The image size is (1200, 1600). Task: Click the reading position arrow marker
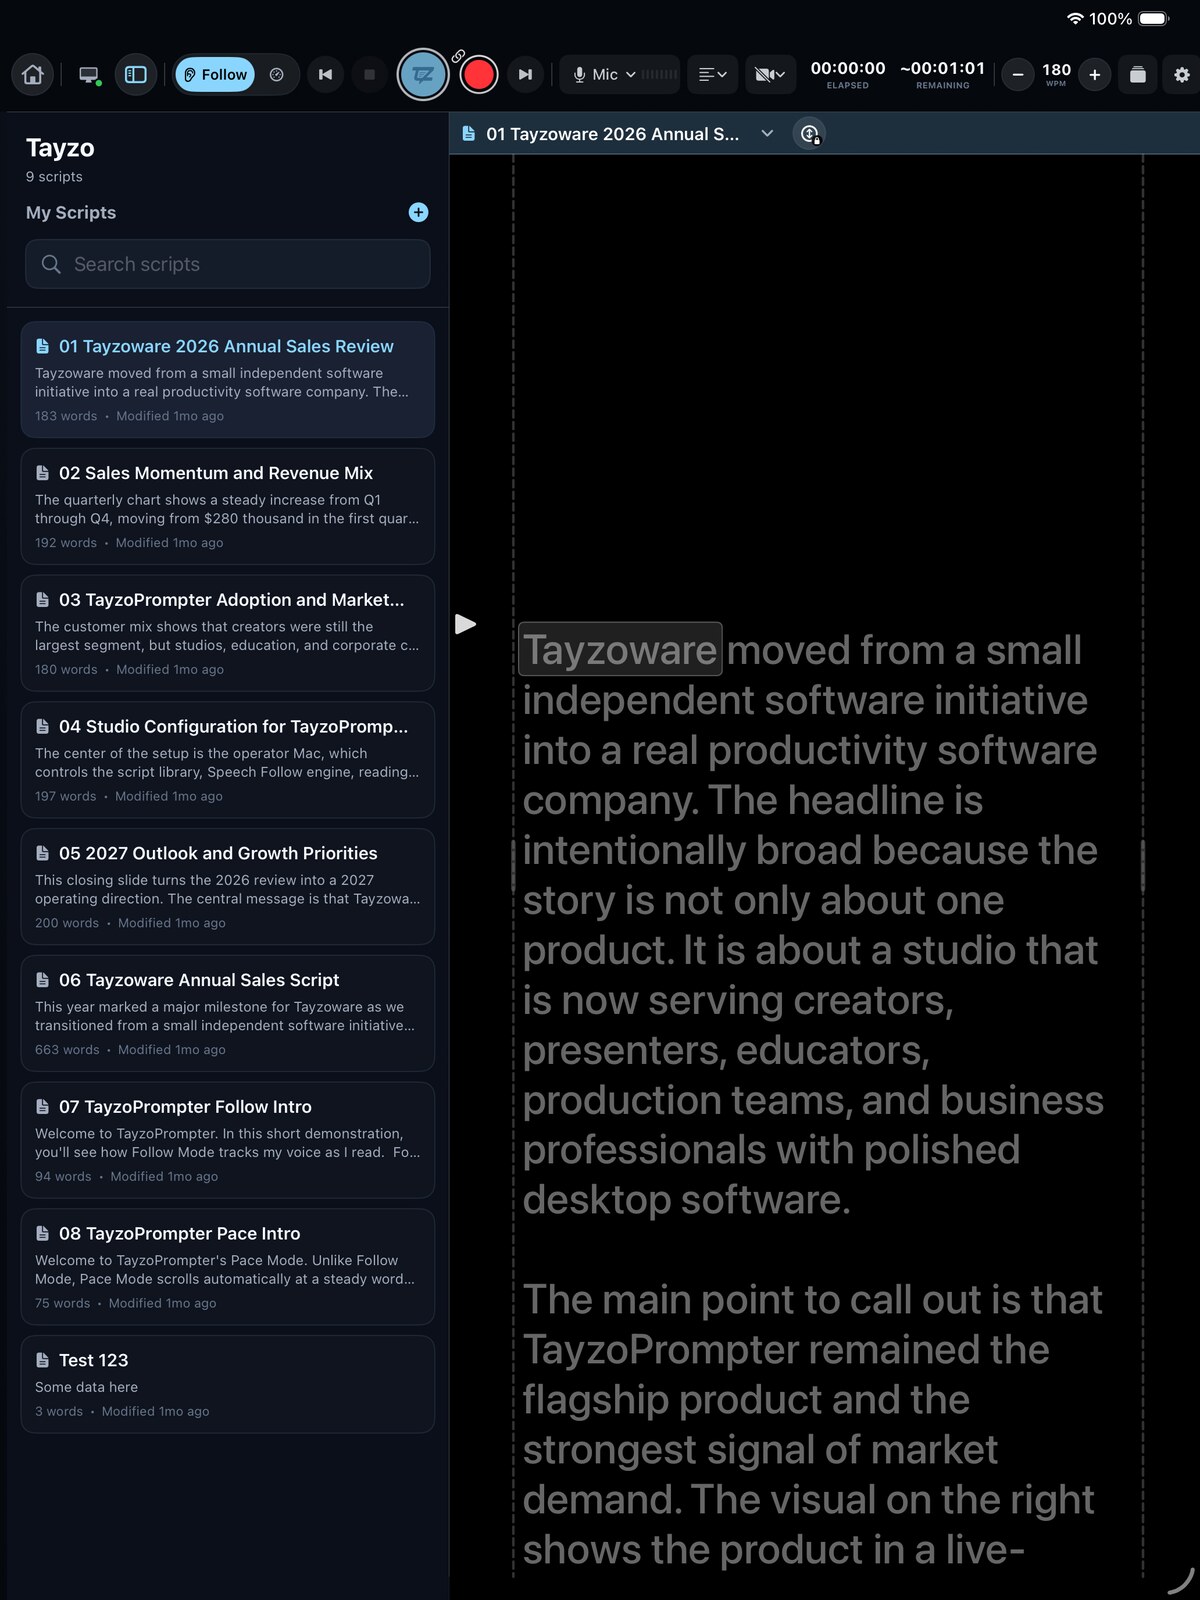tap(465, 624)
